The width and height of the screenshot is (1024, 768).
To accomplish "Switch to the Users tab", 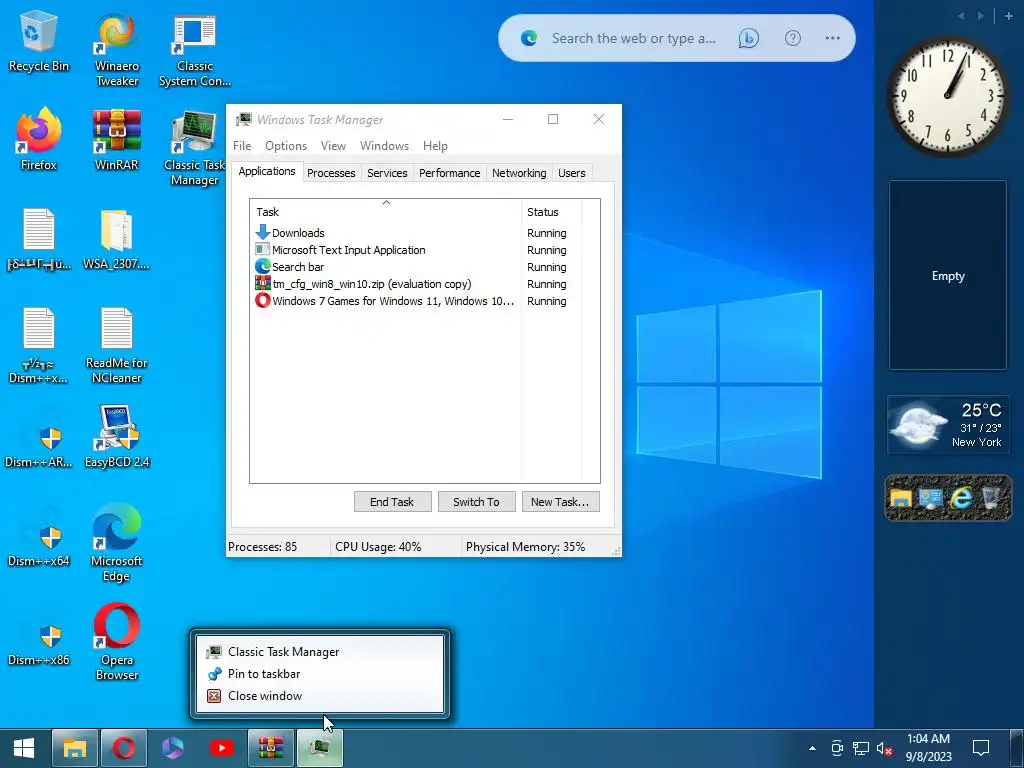I will click(571, 173).
